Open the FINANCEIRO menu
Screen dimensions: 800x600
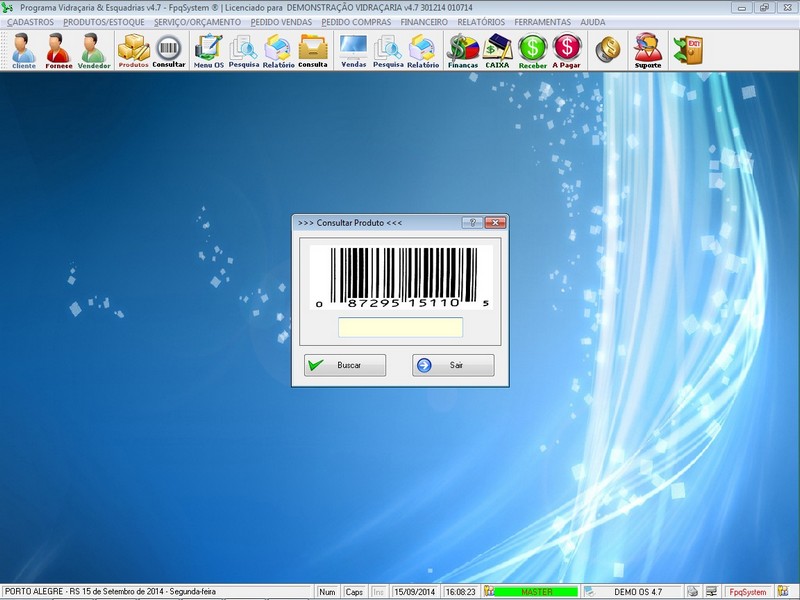coord(423,21)
